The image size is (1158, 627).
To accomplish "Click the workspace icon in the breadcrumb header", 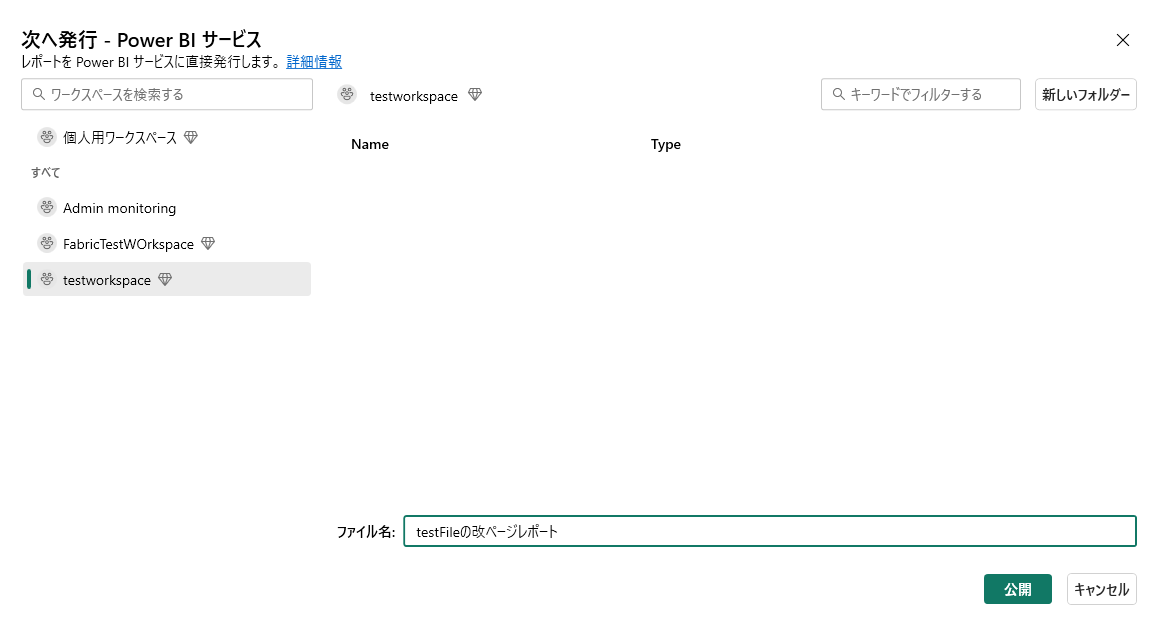I will [347, 95].
